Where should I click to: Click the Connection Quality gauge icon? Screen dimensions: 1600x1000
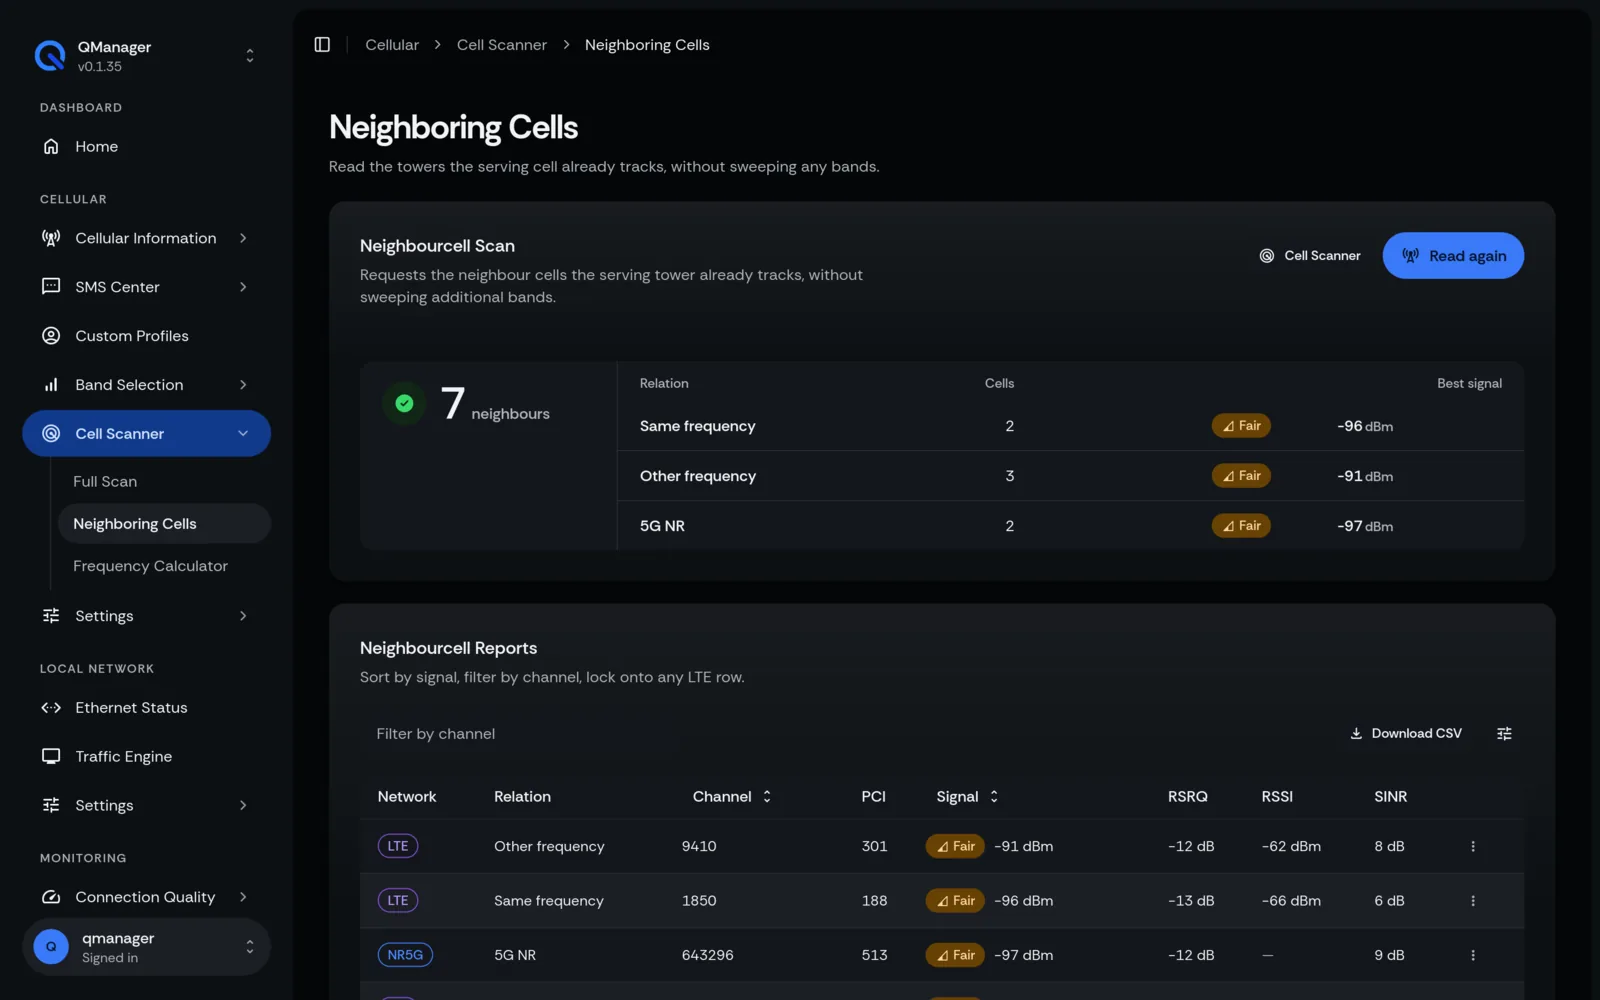(x=51, y=897)
